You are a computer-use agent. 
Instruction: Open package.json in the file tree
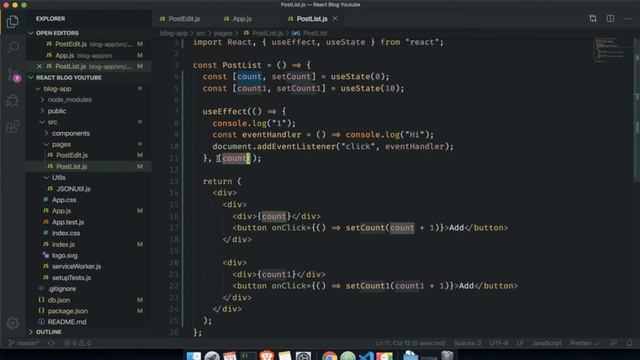[67, 311]
